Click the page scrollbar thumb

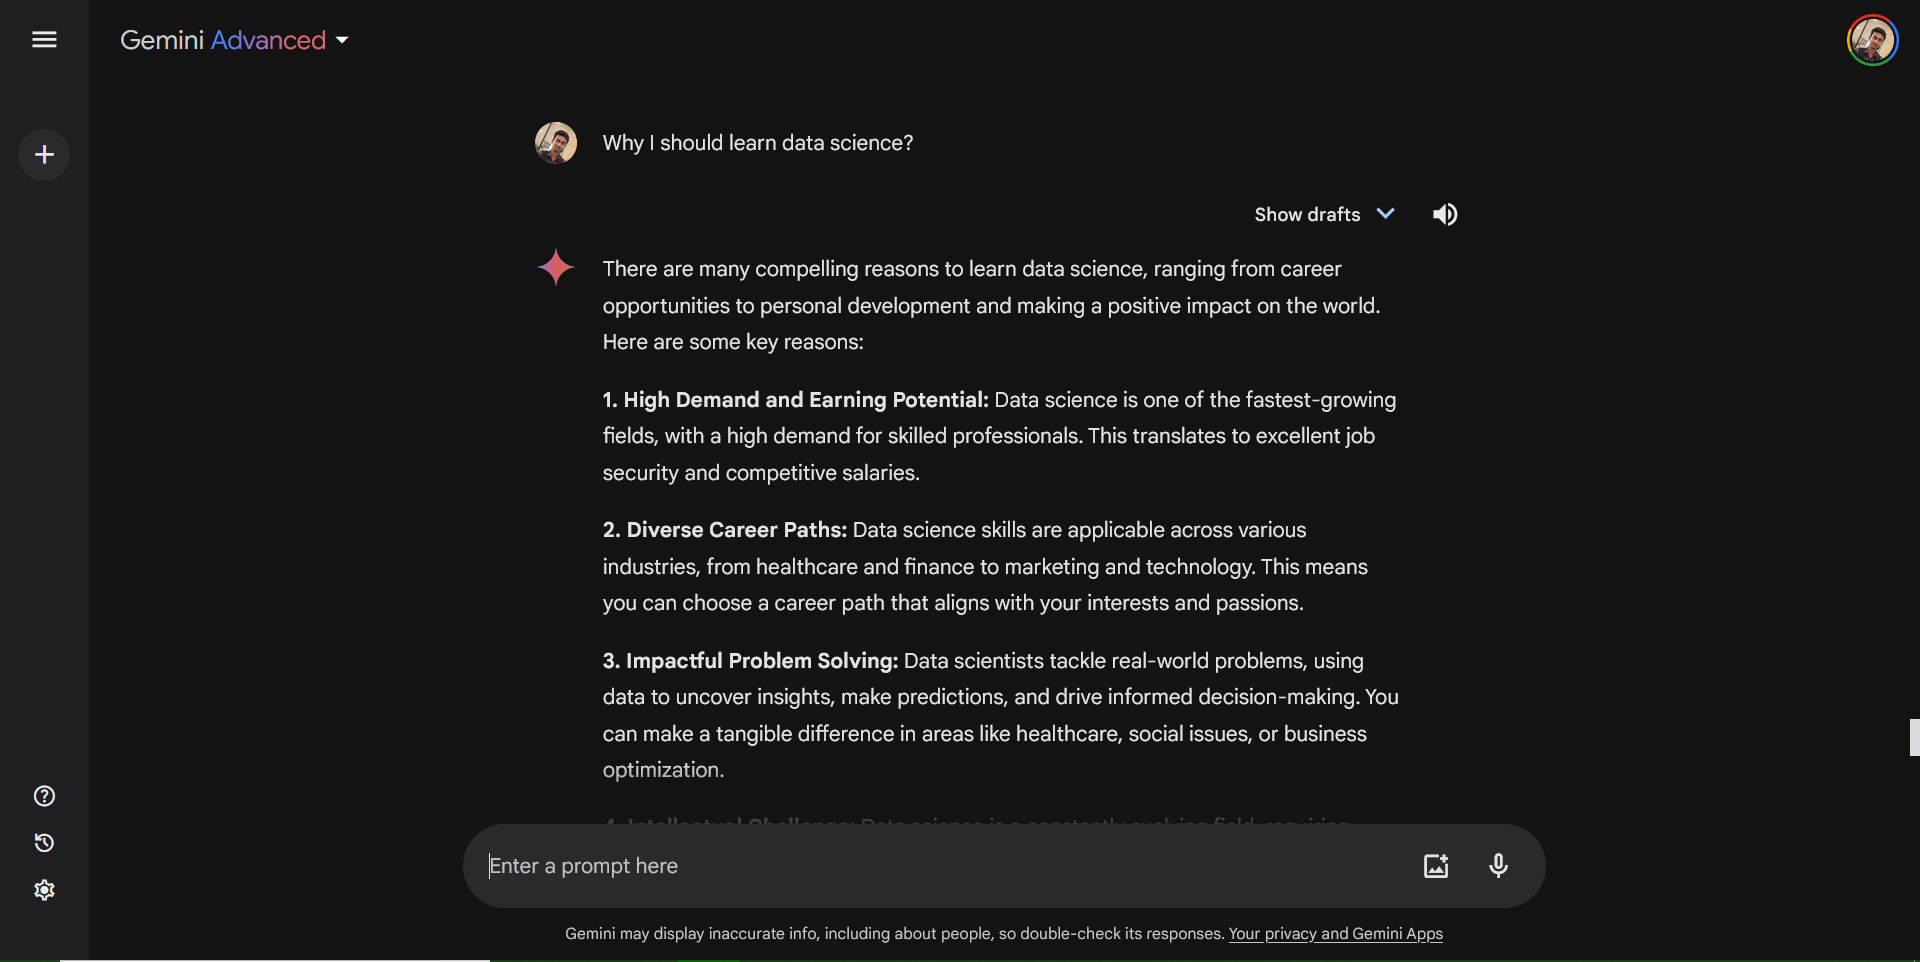(1914, 737)
